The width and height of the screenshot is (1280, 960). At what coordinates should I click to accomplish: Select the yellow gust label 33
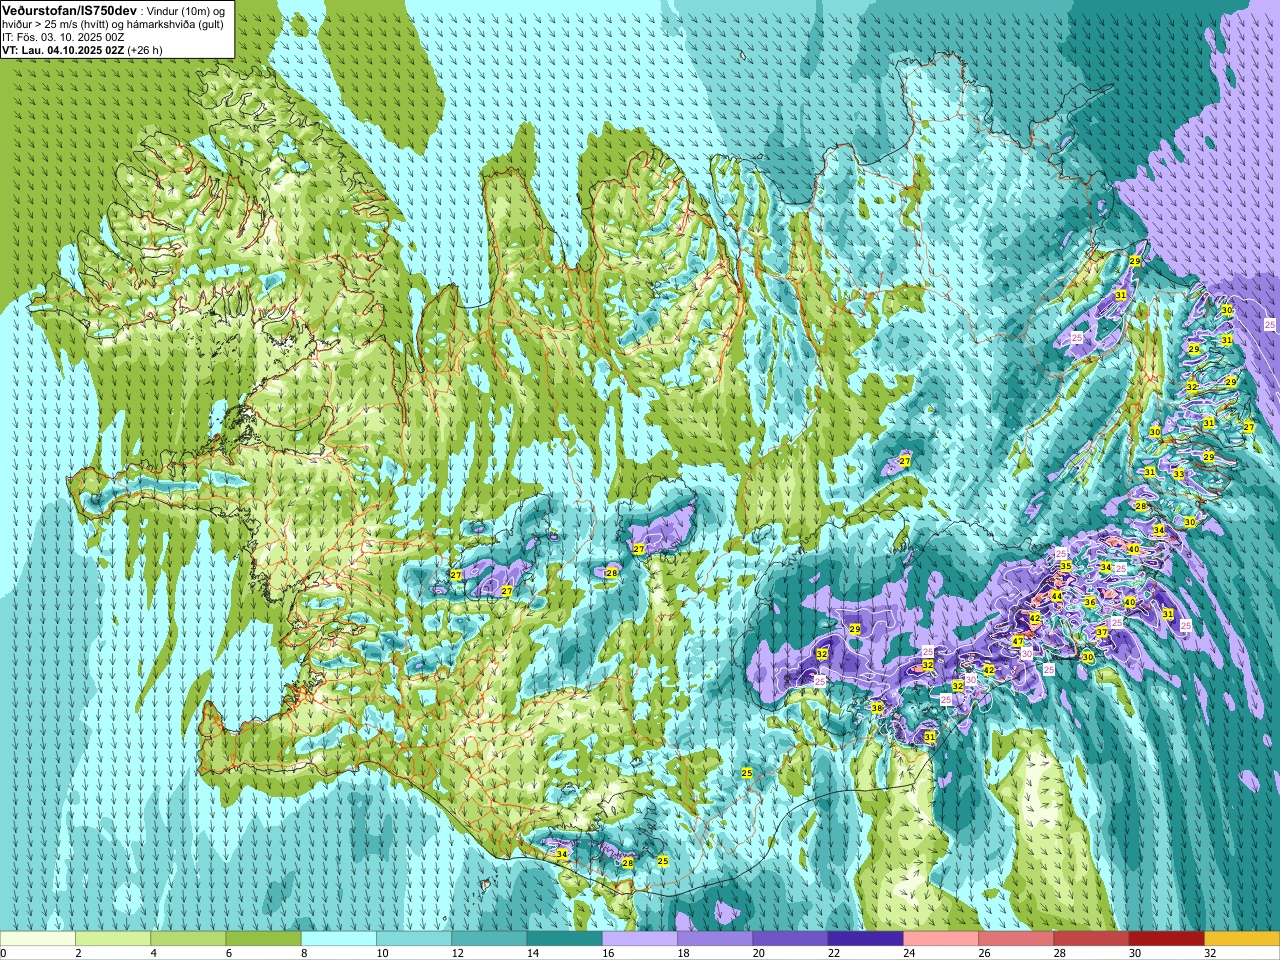coord(1179,474)
